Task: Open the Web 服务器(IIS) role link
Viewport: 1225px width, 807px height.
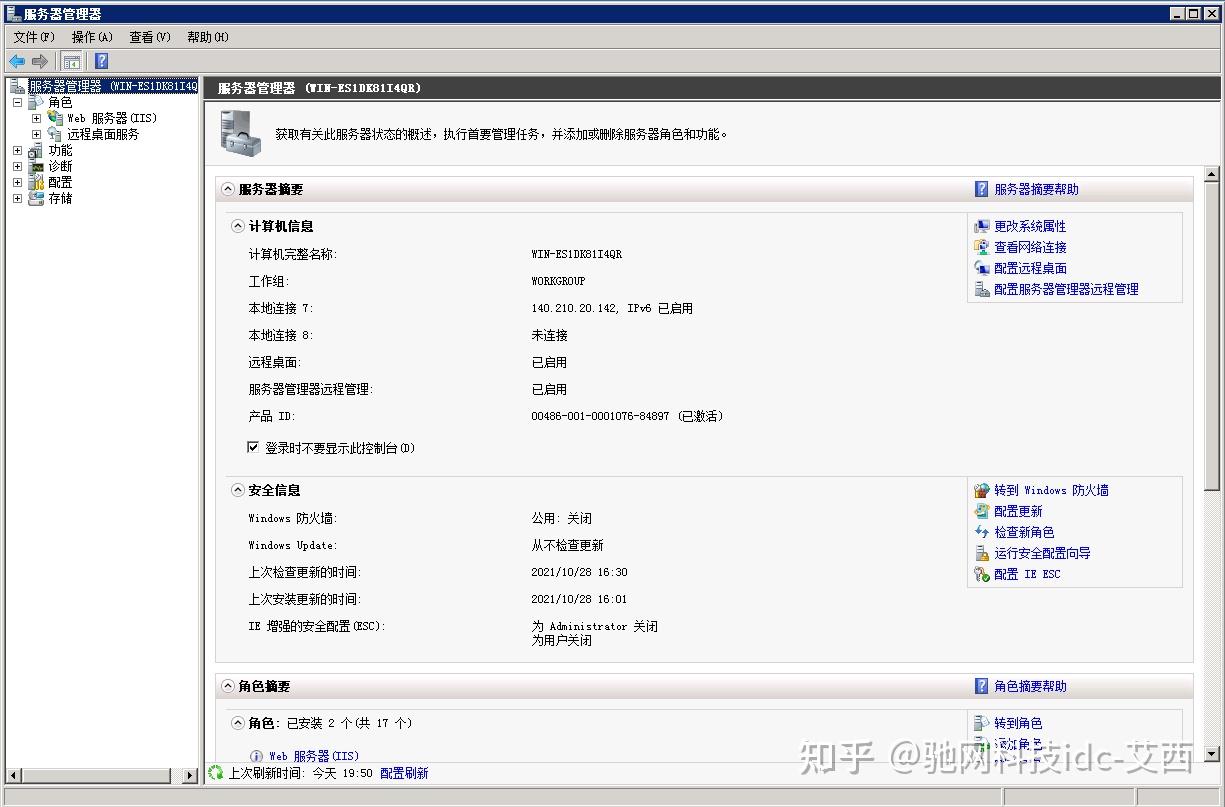Action: 314,756
